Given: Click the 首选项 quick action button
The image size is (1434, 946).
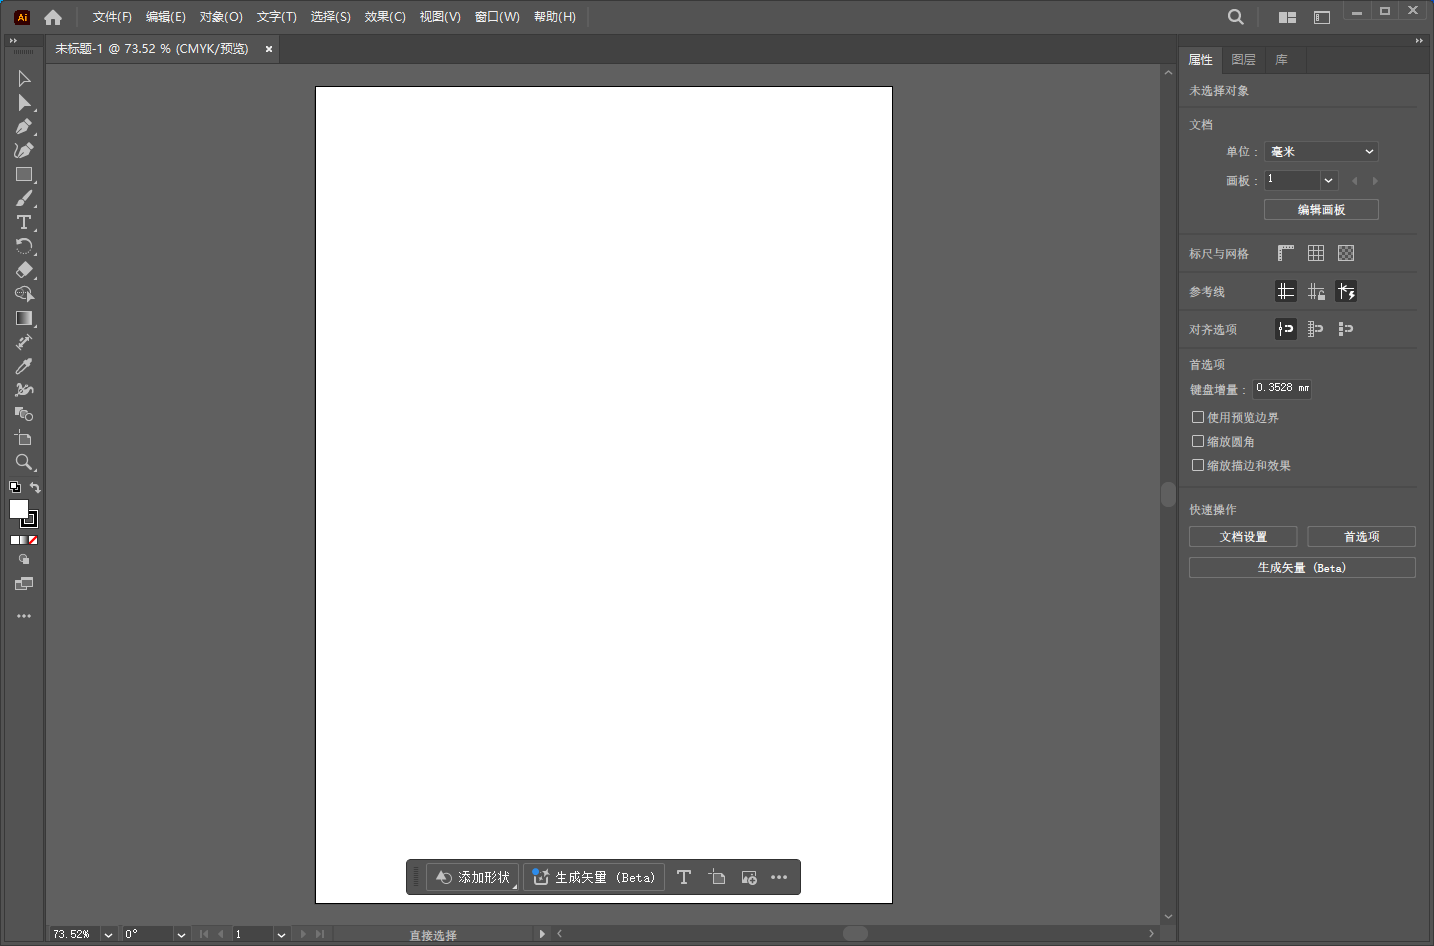Looking at the screenshot, I should point(1361,536).
